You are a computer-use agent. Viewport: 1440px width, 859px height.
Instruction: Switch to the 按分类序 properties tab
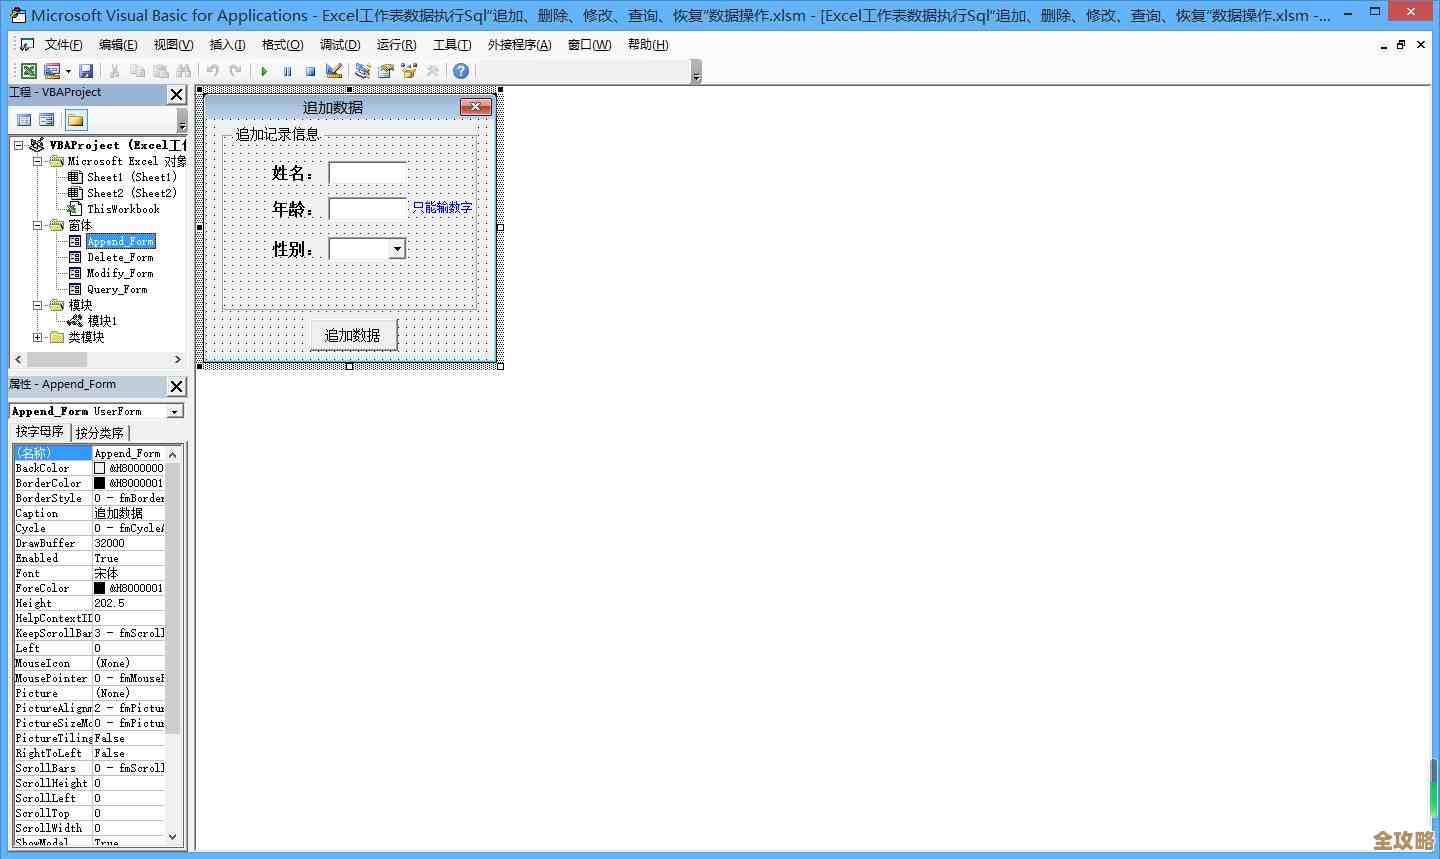[x=100, y=433]
